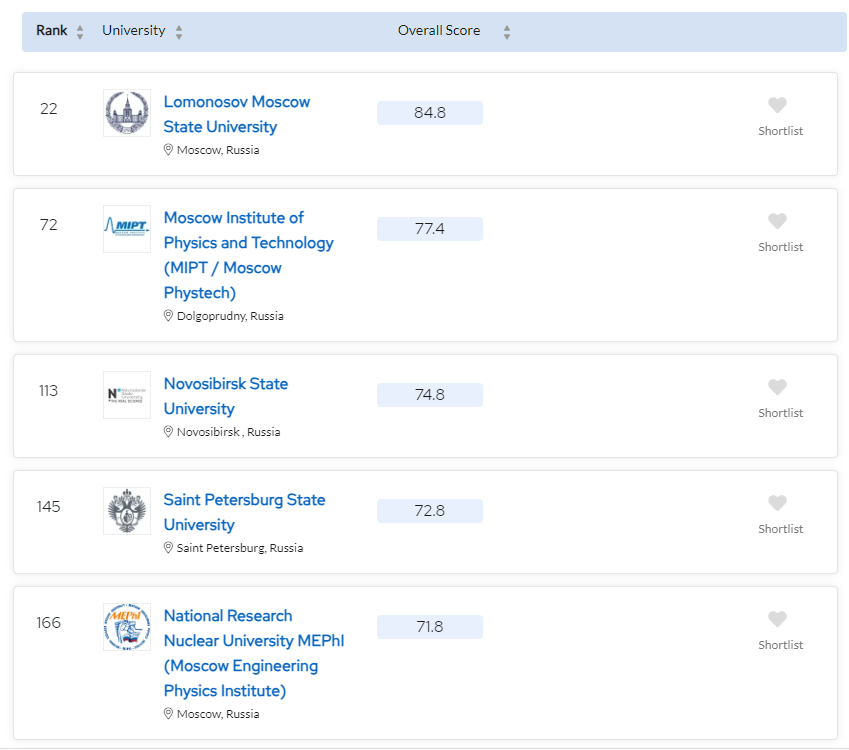Click the Shortlist label for Lomonosov Moscow State
849x750 pixels.
780,131
